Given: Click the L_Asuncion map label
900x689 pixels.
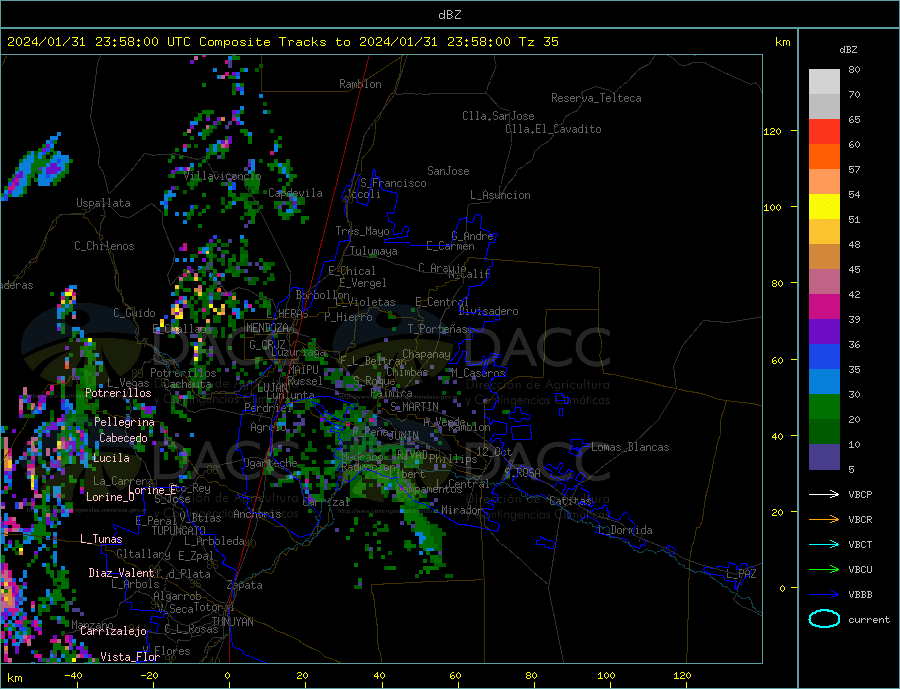Looking at the screenshot, I should pyautogui.click(x=500, y=195).
